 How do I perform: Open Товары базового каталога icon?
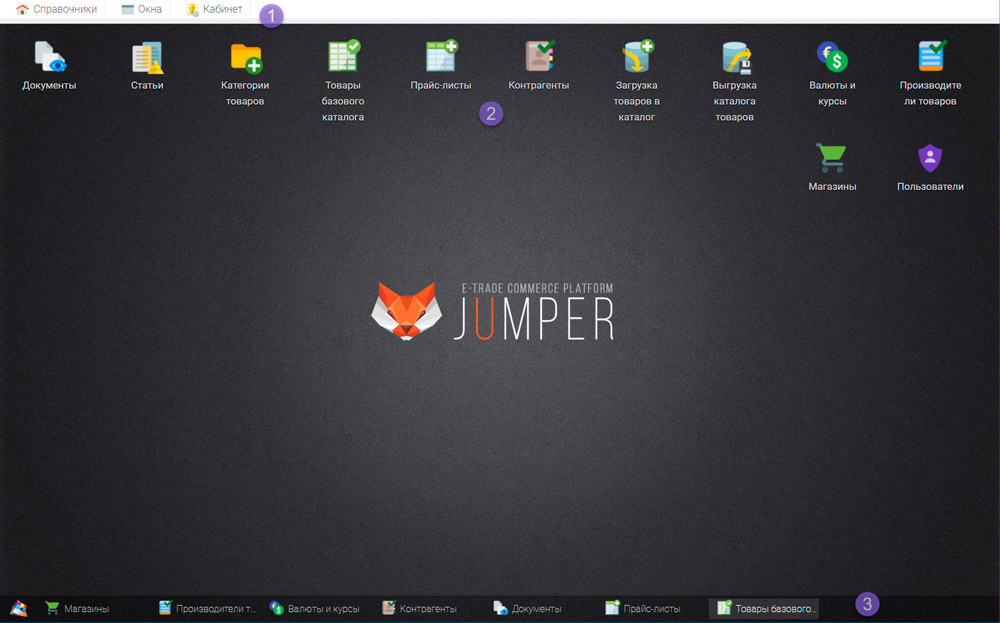pos(343,57)
